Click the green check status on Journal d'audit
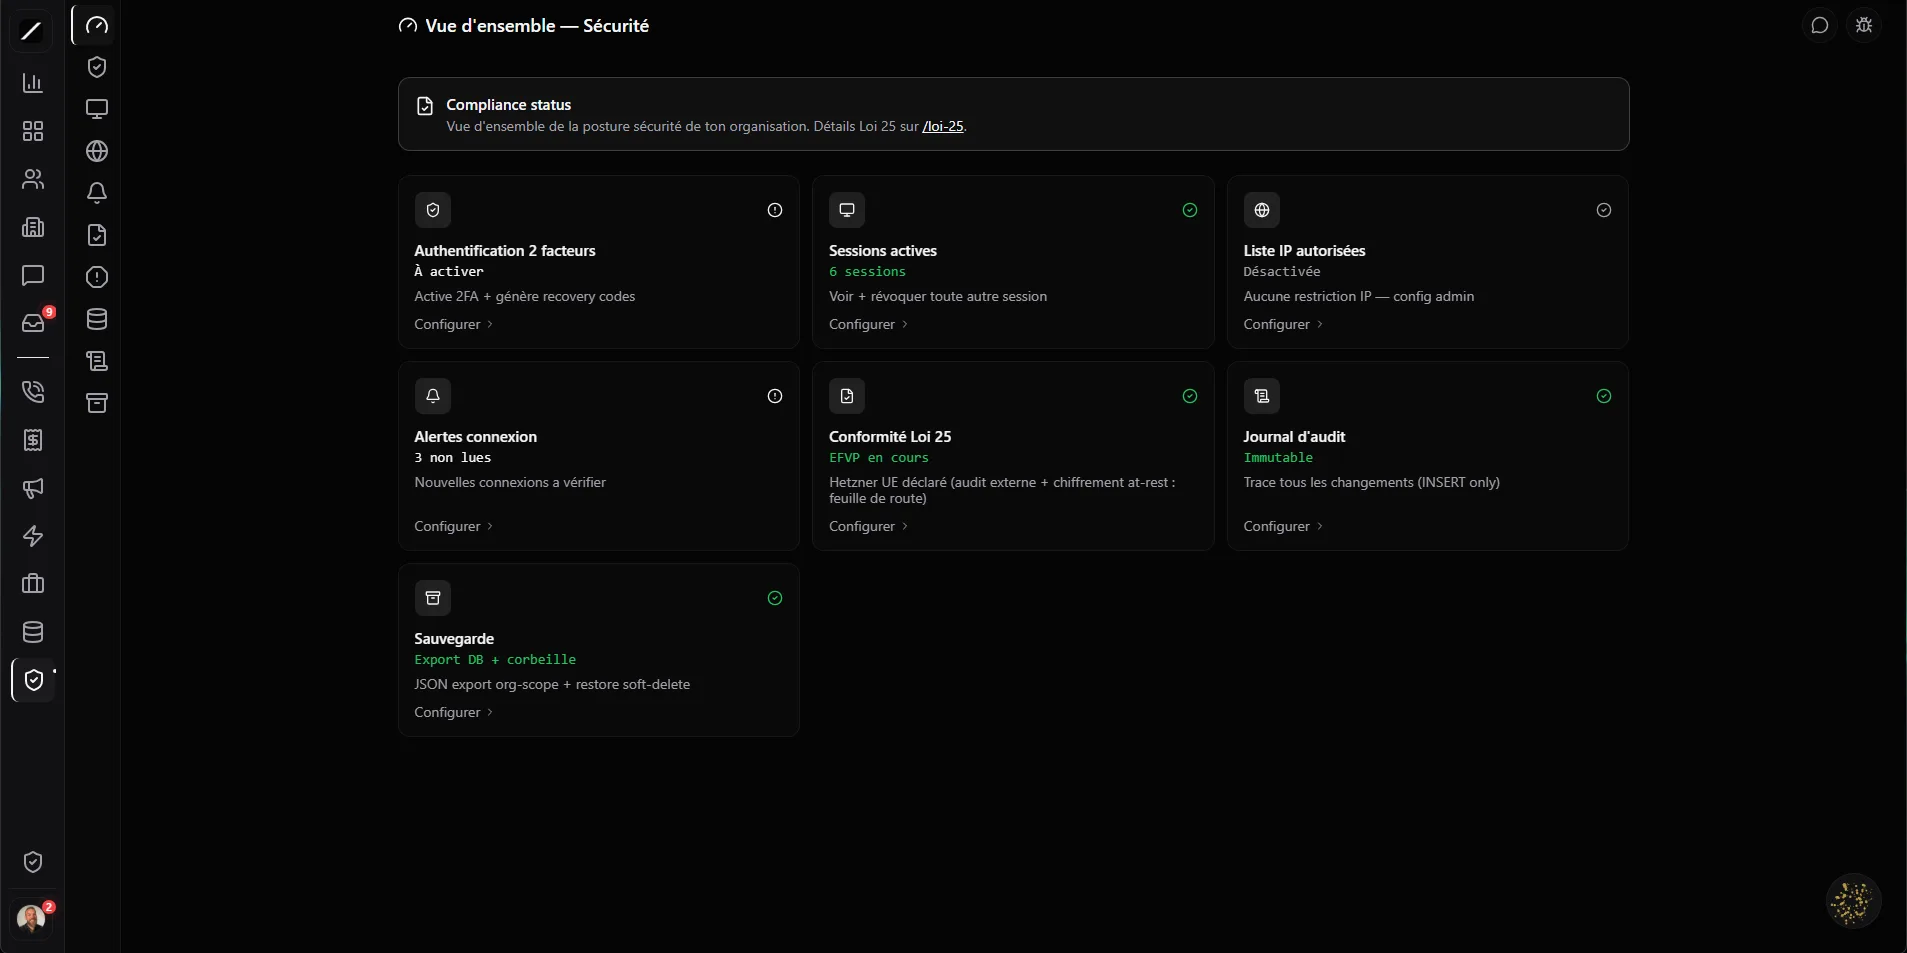Viewport: 1907px width, 953px height. (x=1604, y=396)
